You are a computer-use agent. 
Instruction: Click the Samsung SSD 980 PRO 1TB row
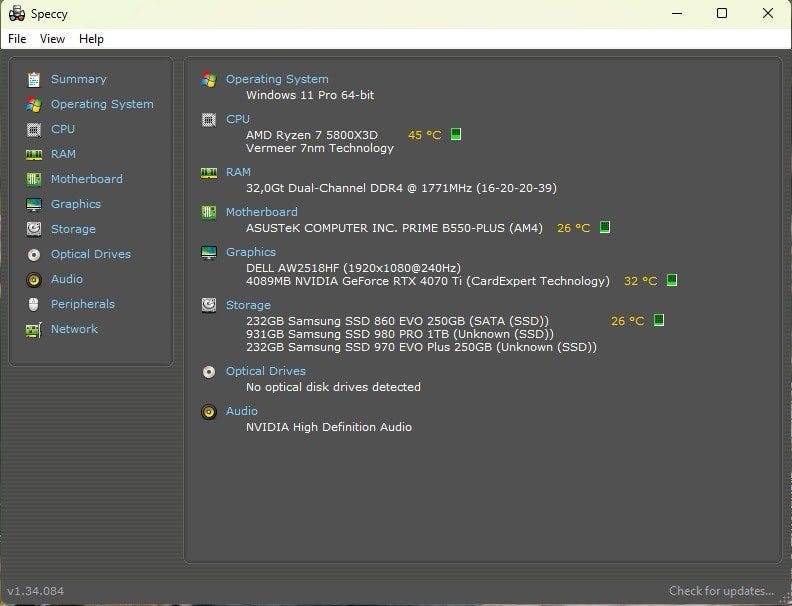[400, 334]
